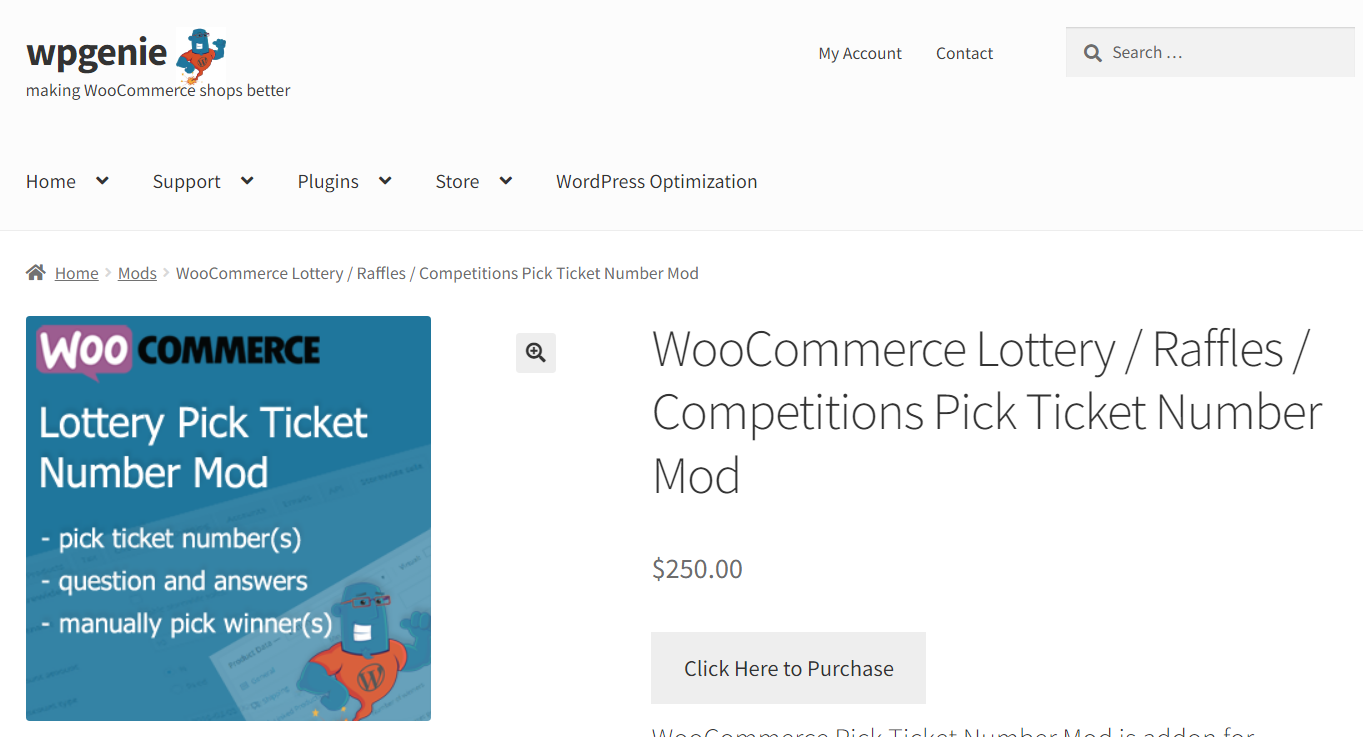Click the magnifying glass search icon
1363x737 pixels.
1093,52
